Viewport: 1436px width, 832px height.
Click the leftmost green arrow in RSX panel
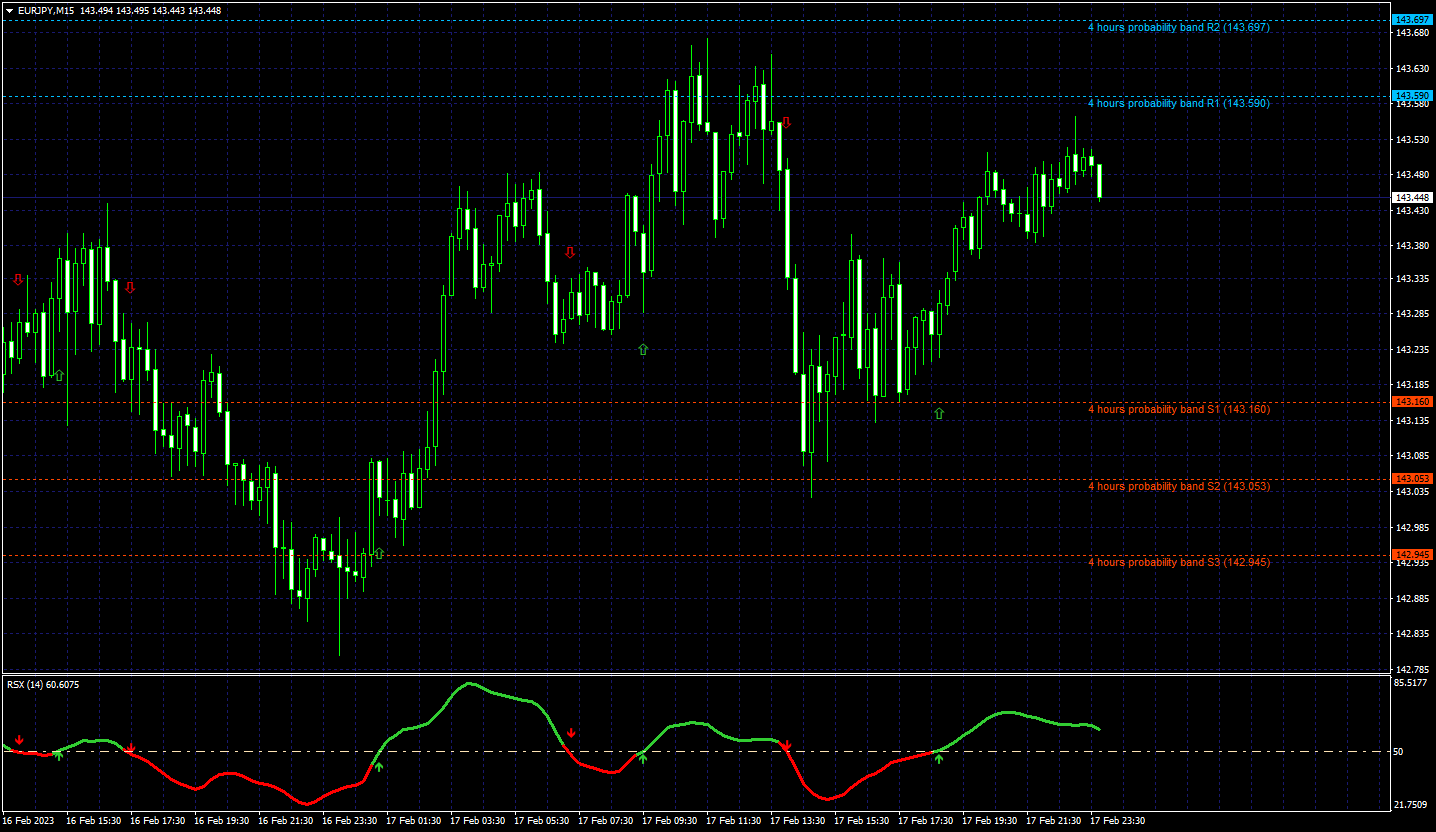coord(59,756)
